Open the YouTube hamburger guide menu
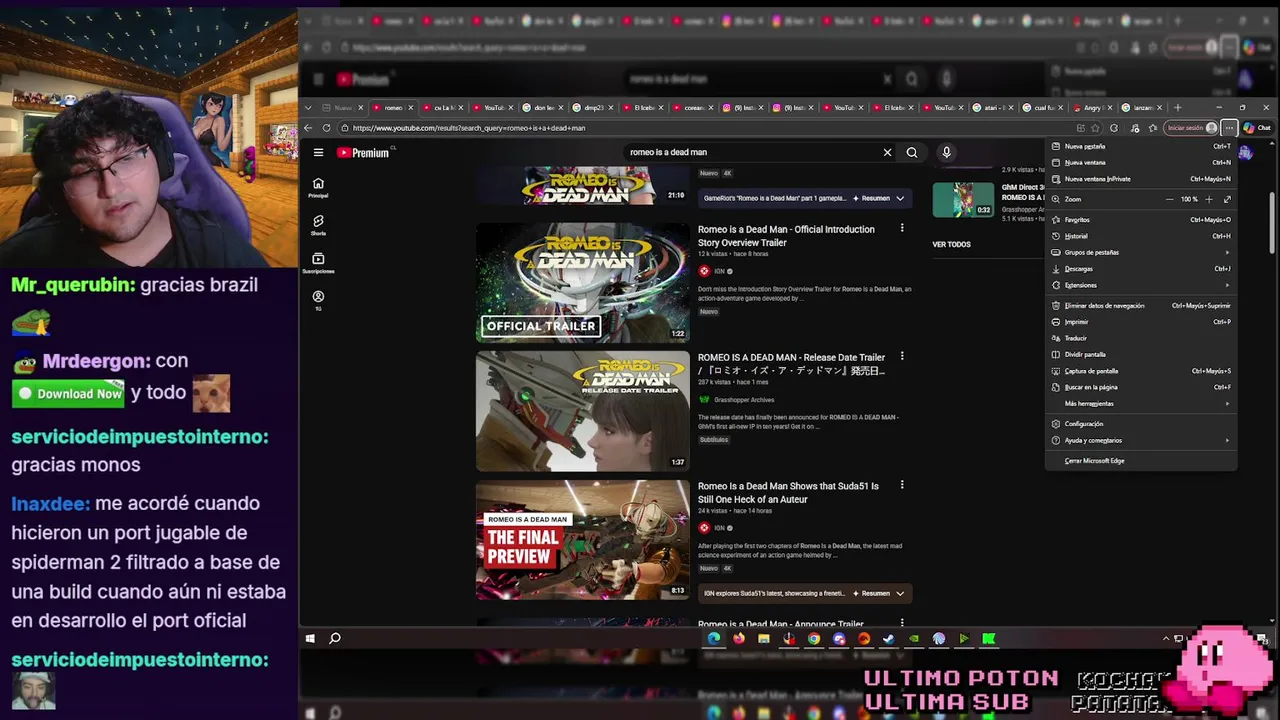The image size is (1280, 720). [318, 152]
